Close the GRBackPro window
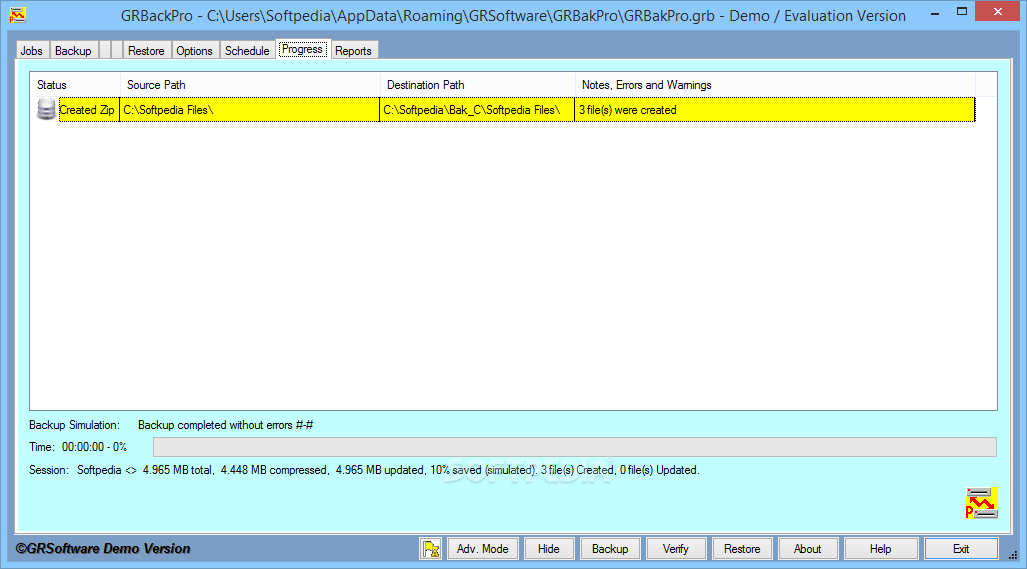Viewport: 1027px width, 569px height. (x=998, y=11)
